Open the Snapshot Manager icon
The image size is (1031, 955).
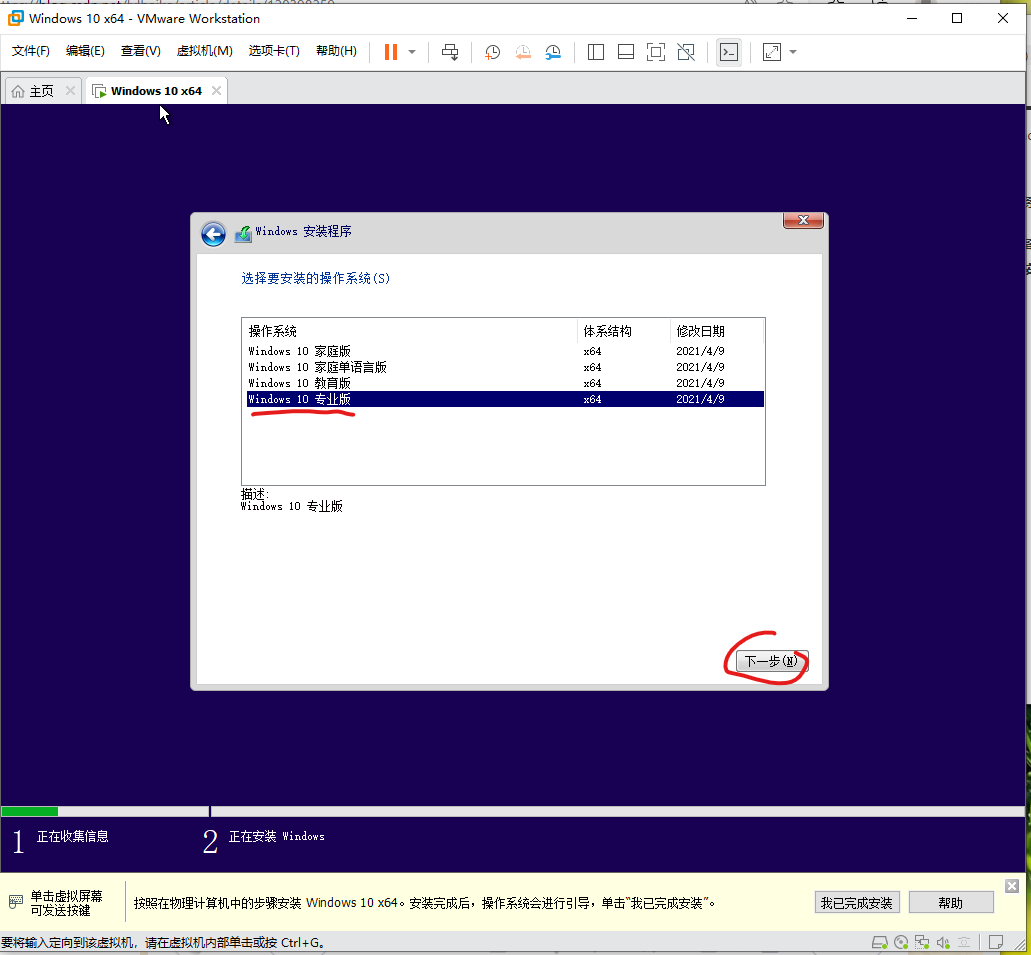click(553, 52)
